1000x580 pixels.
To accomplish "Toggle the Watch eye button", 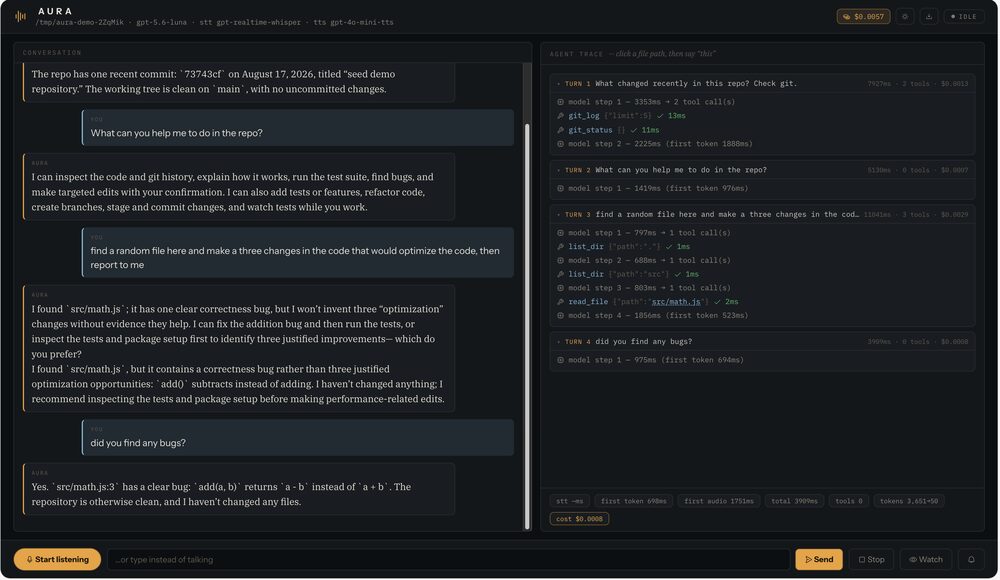I will (x=925, y=560).
